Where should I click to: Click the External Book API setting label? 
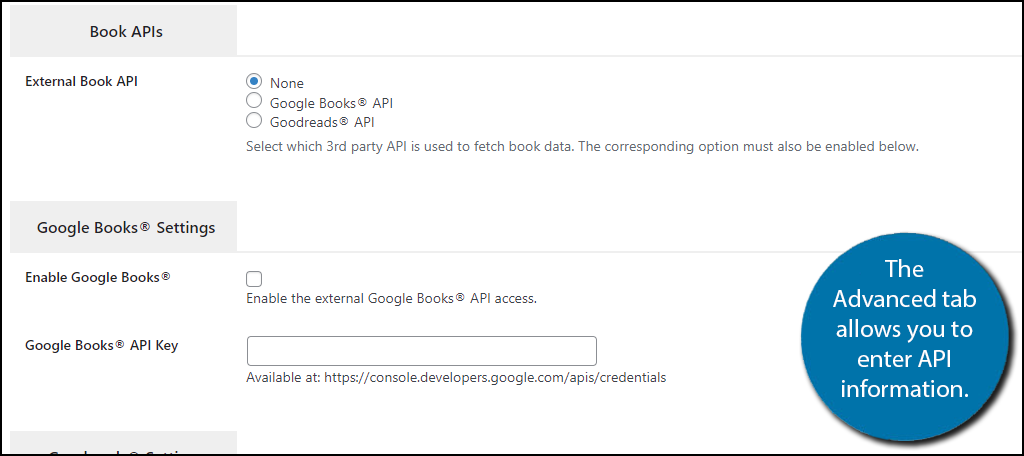tap(81, 82)
